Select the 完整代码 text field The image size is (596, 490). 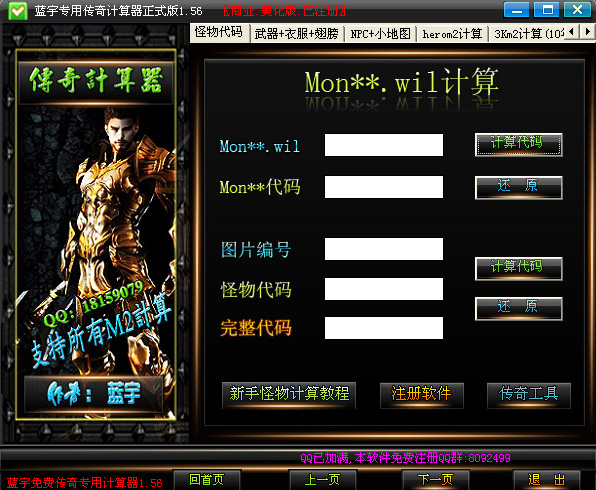click(384, 328)
